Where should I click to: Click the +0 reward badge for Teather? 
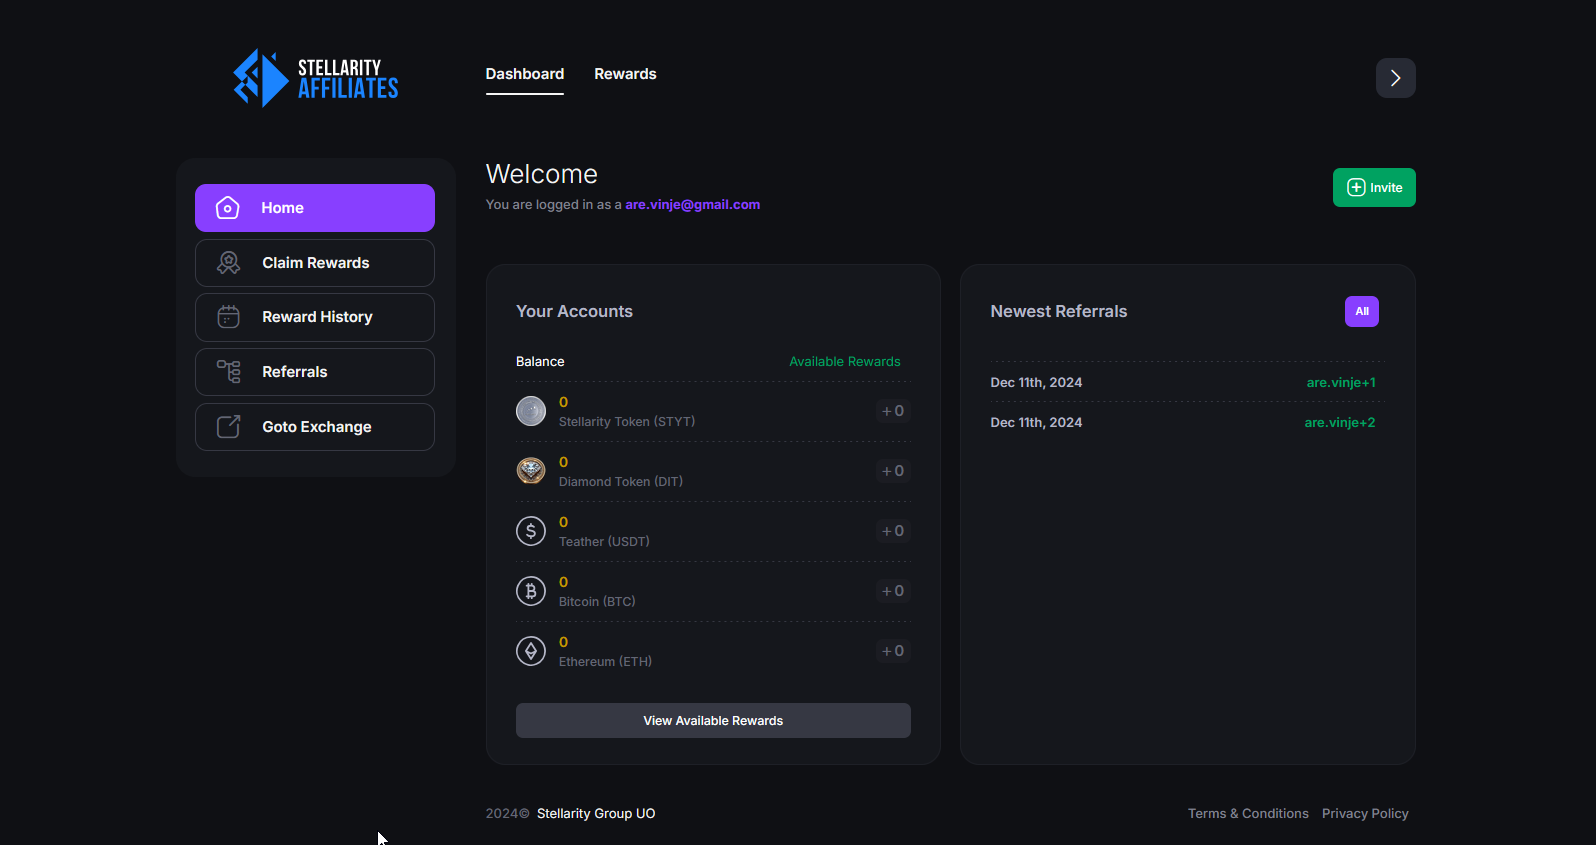(893, 531)
